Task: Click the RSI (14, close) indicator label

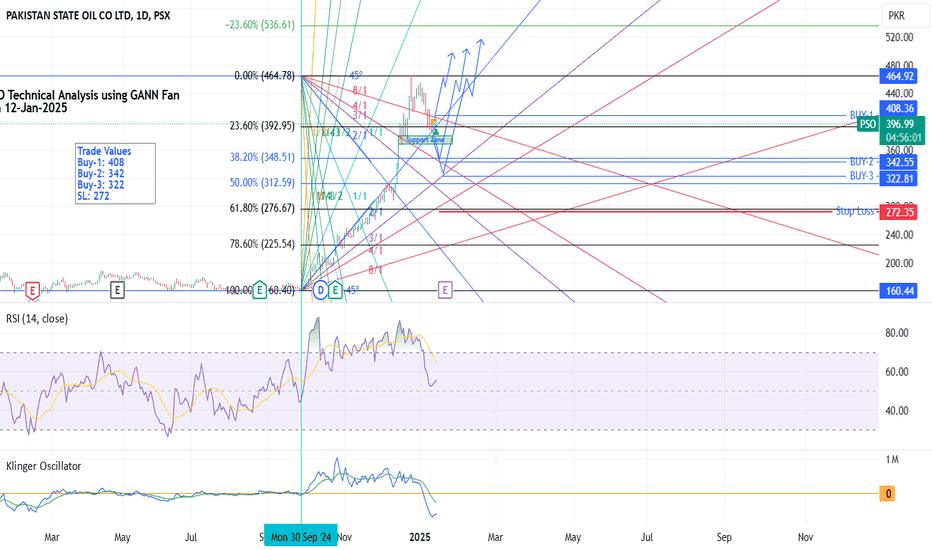Action: 37,319
